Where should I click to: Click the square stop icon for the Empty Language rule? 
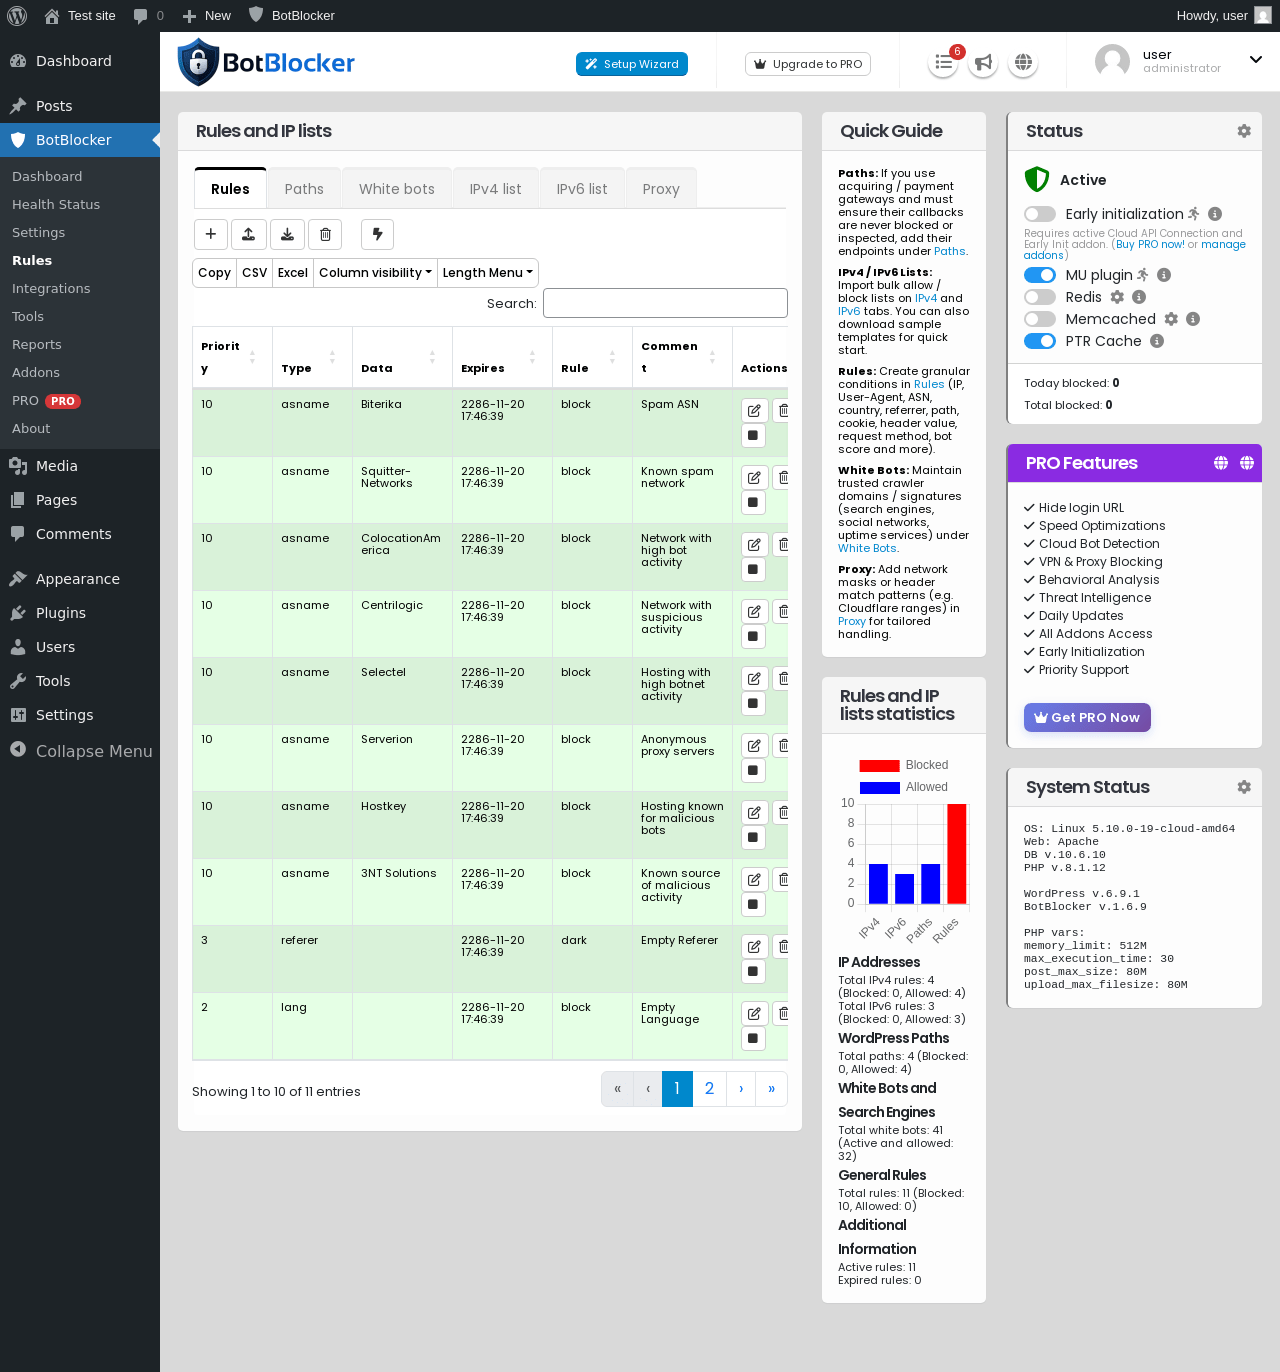[x=754, y=1039]
